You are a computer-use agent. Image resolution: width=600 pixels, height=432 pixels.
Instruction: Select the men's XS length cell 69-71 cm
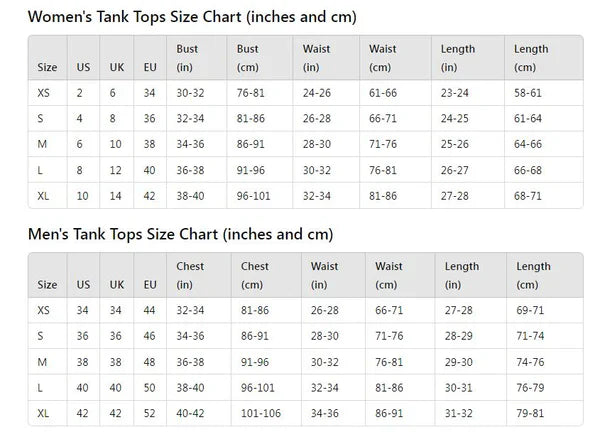click(530, 310)
